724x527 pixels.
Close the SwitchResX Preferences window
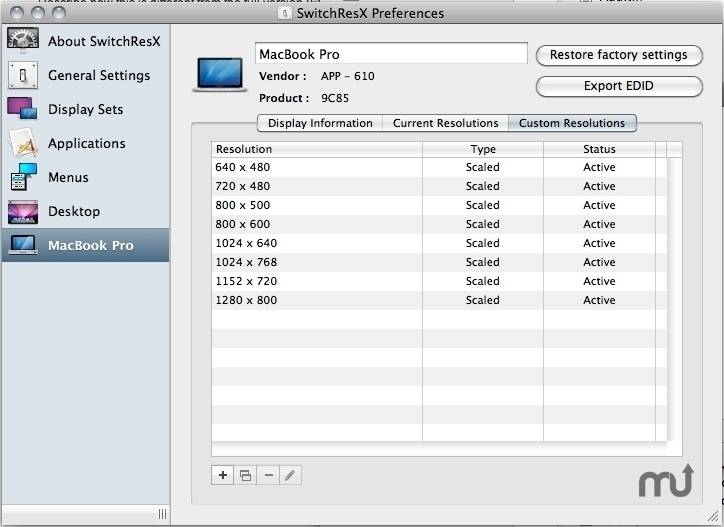click(x=17, y=12)
